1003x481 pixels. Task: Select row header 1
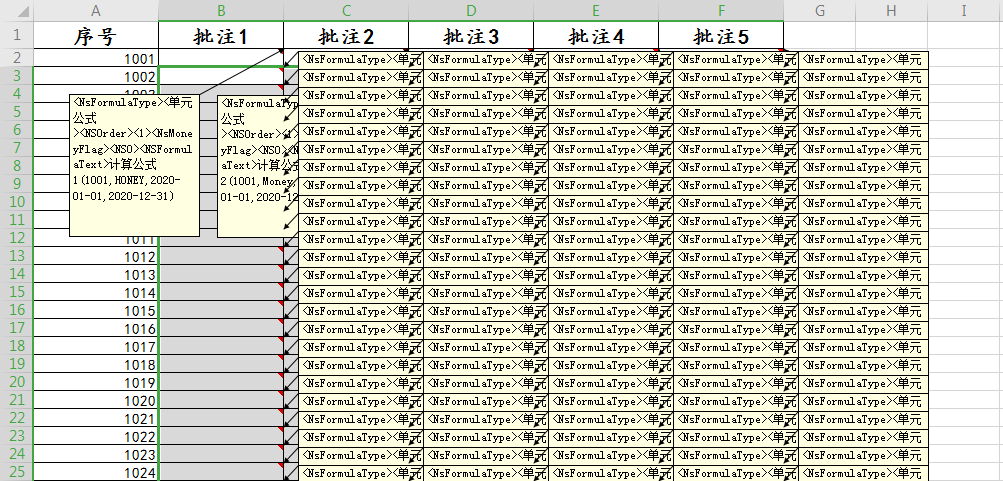point(17,35)
